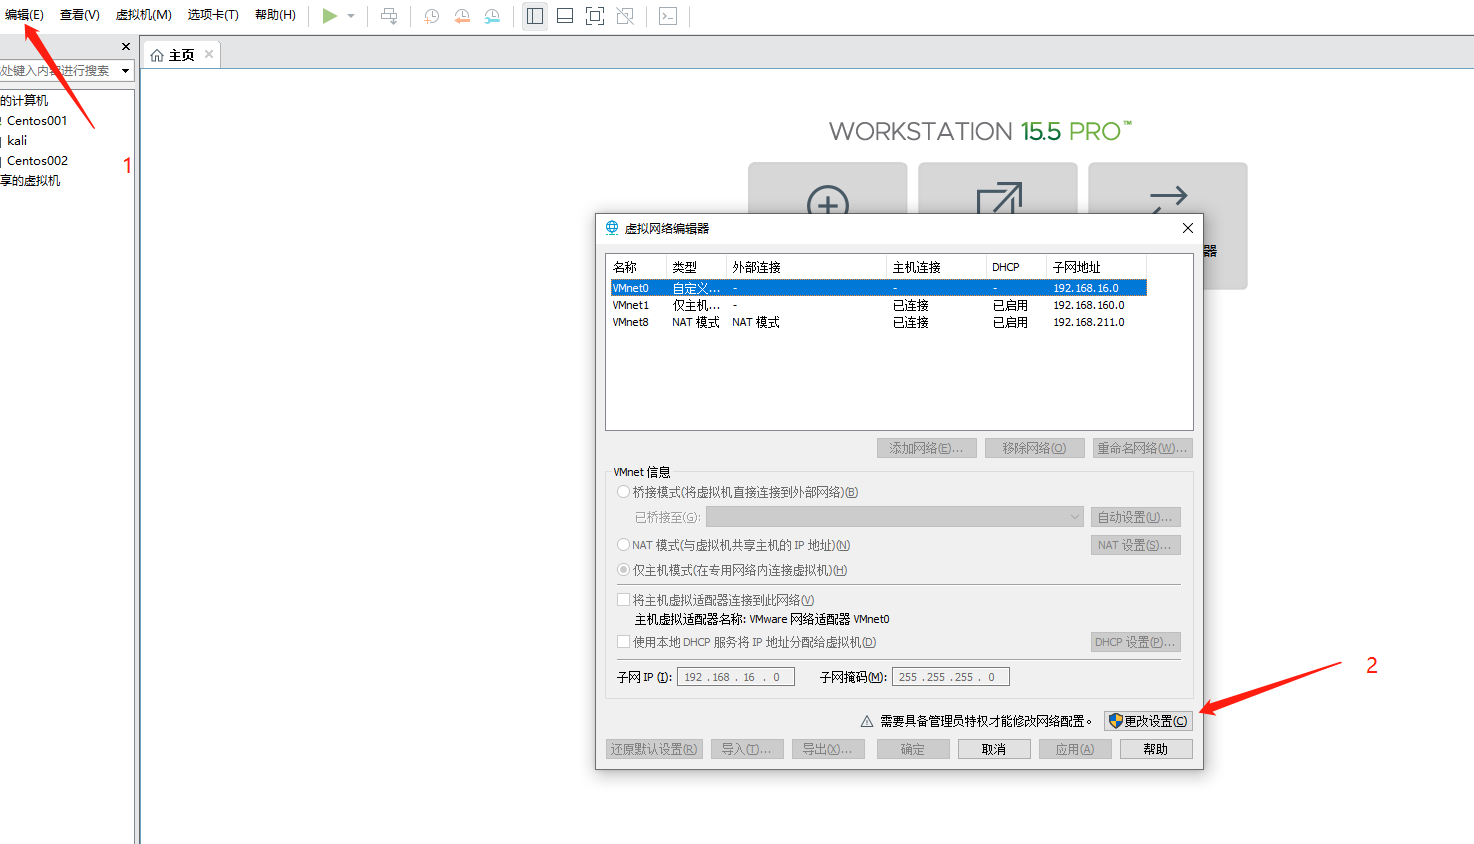Select the VMnet8 row in the network list
Image resolution: width=1474 pixels, height=844 pixels.
click(878, 322)
